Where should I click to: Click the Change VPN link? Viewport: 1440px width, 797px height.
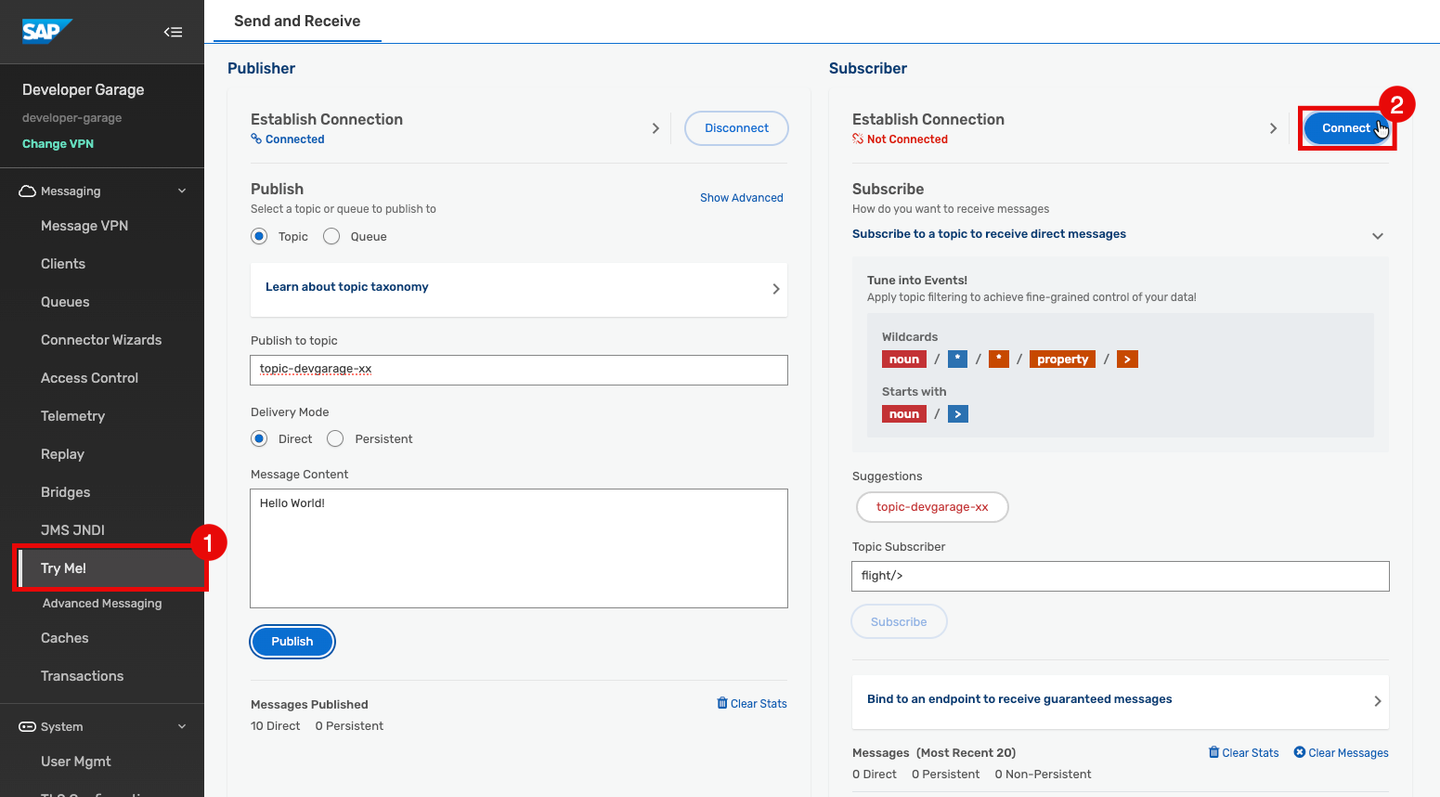tap(58, 144)
